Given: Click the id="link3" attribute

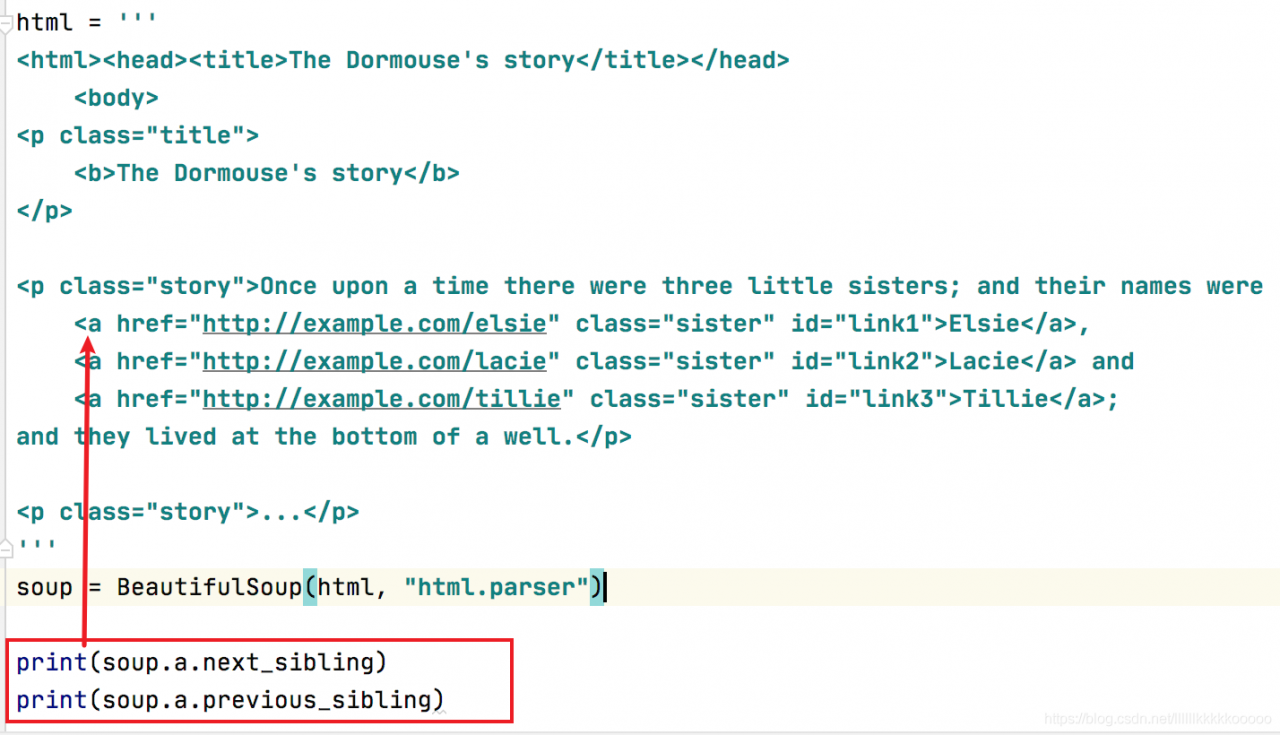Looking at the screenshot, I should [877, 399].
